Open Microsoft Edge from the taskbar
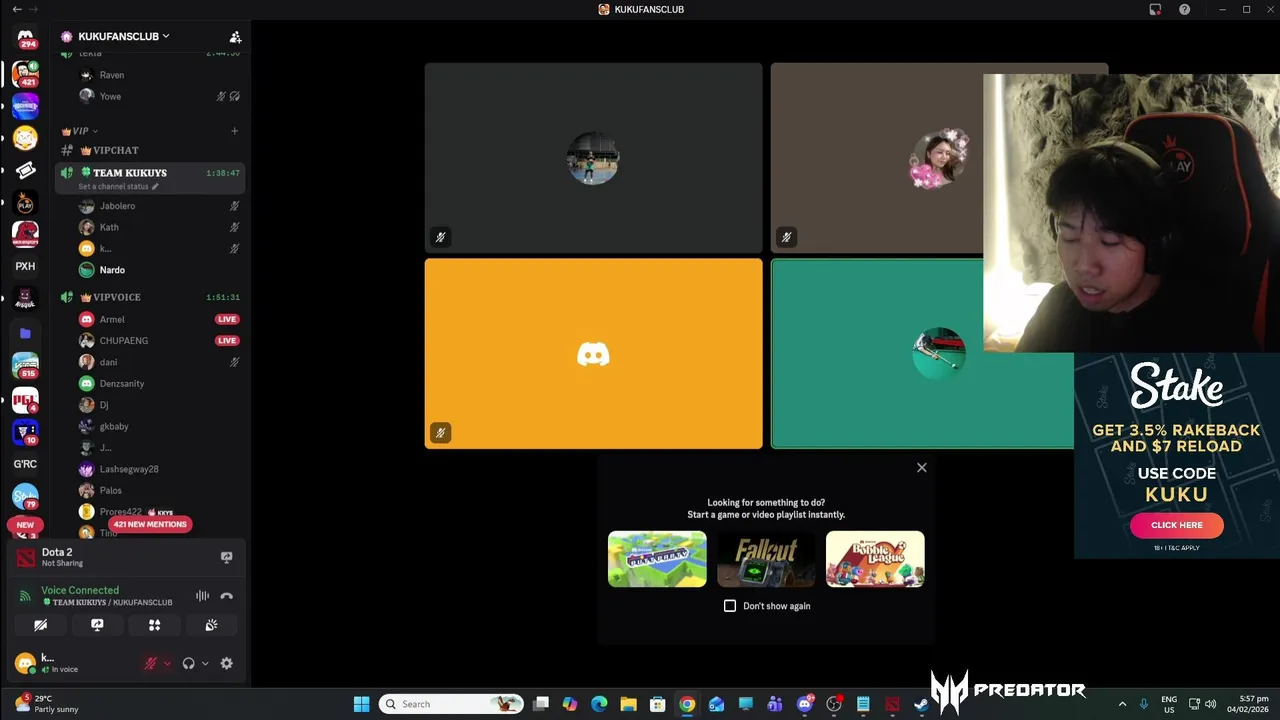Image resolution: width=1280 pixels, height=720 pixels. click(599, 704)
